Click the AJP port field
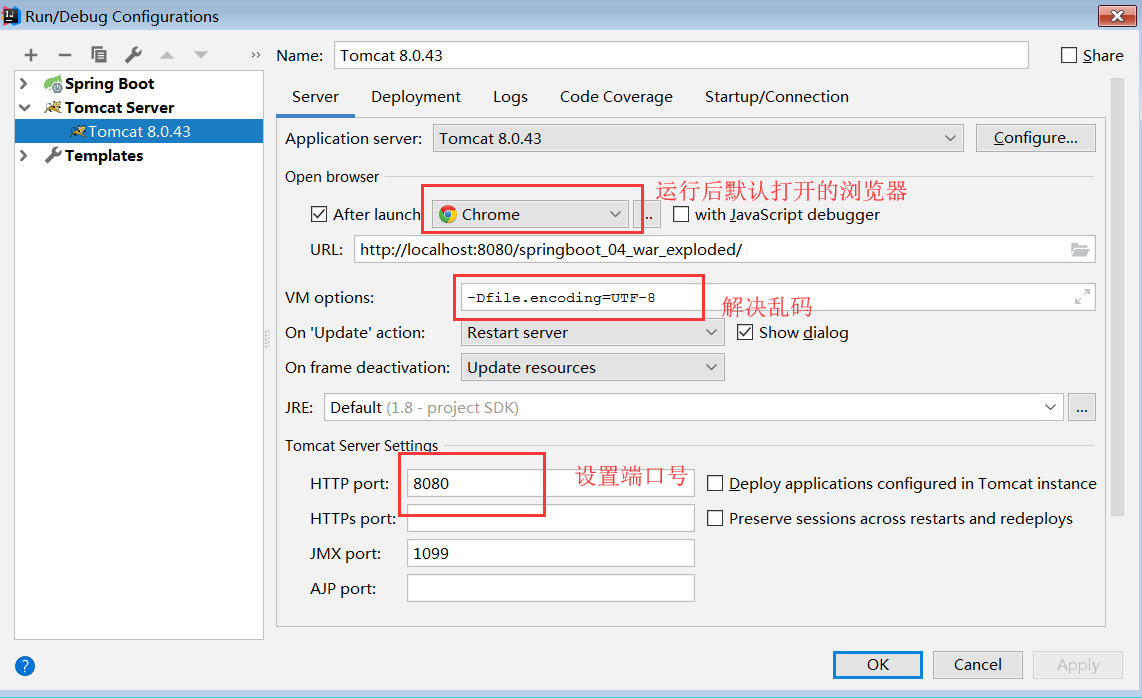Screen dimensions: 1142x698 pyautogui.click(x=551, y=588)
